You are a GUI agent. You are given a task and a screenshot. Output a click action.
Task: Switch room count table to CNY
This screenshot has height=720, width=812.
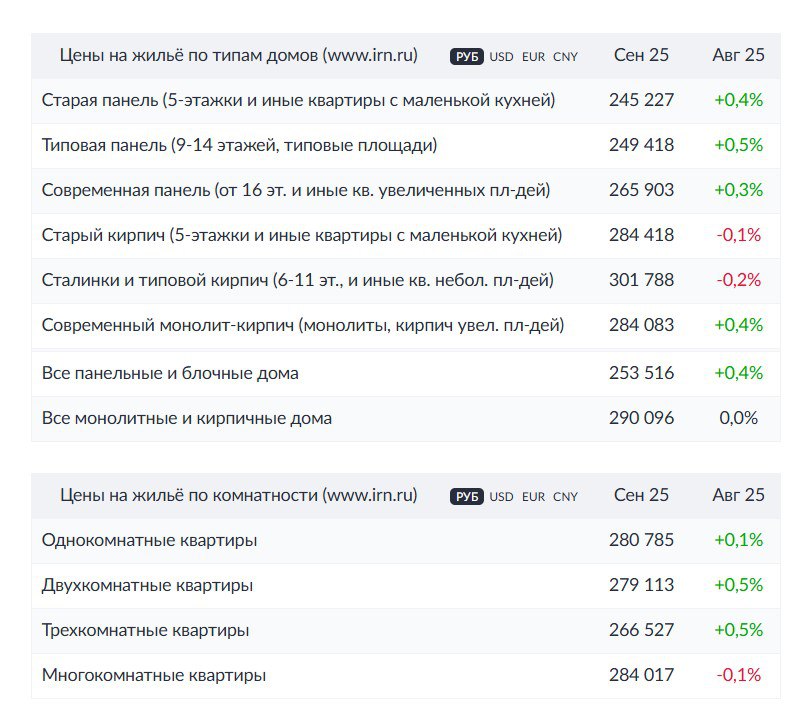[x=566, y=497]
